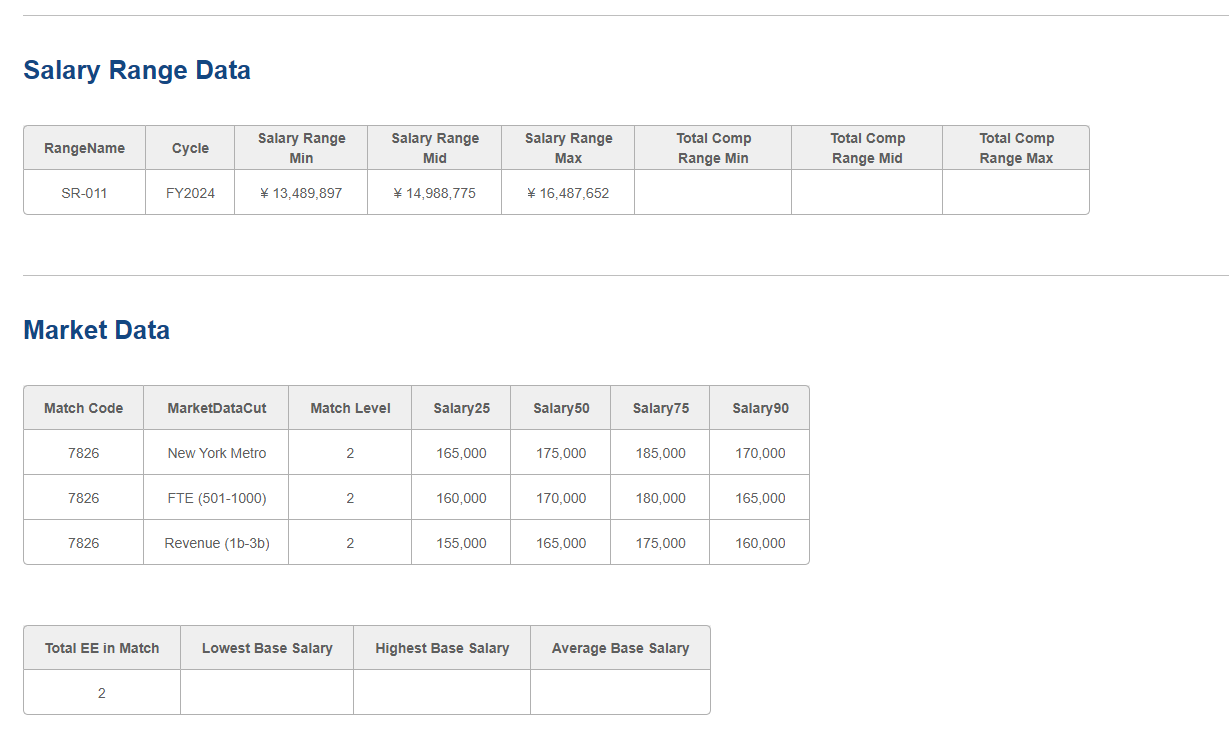This screenshot has width=1229, height=754.
Task: Click the Total EE in Match value 2
Action: (101, 692)
